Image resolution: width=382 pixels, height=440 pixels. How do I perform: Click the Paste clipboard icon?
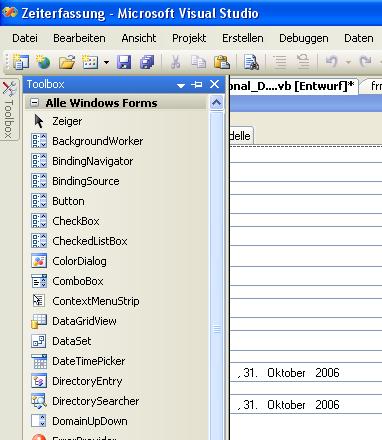coord(222,62)
